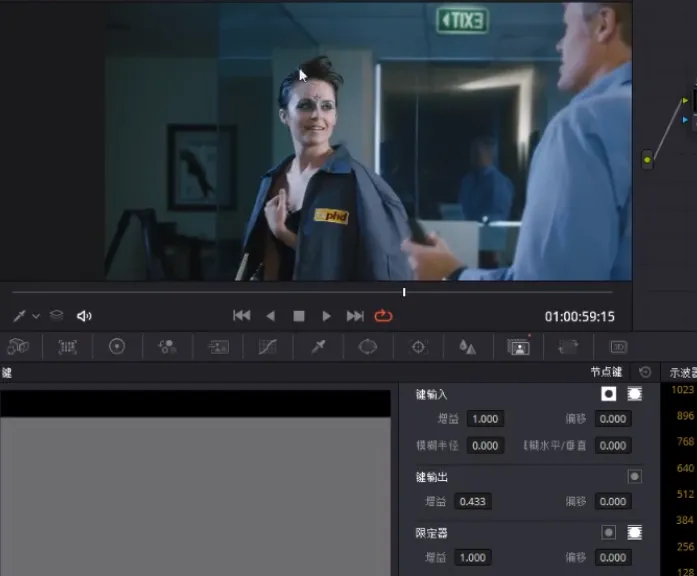Open the Color Wheels palette

117,346
